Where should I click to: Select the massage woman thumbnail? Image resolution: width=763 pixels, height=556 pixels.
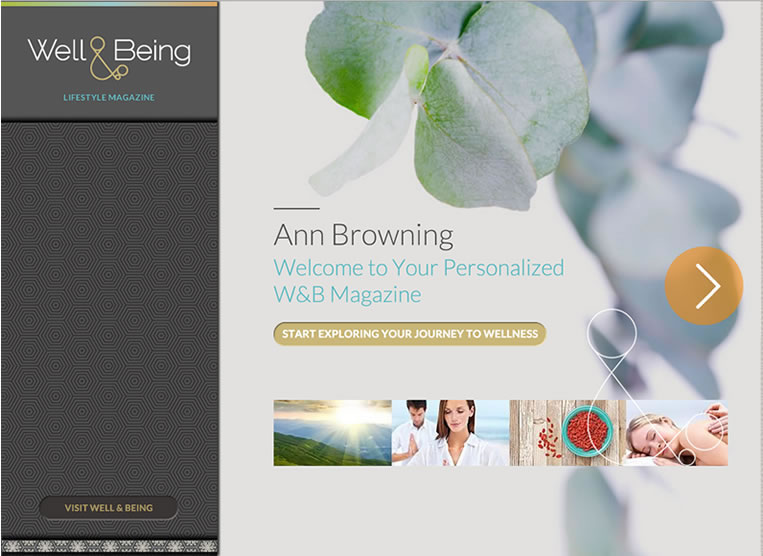[x=677, y=433]
